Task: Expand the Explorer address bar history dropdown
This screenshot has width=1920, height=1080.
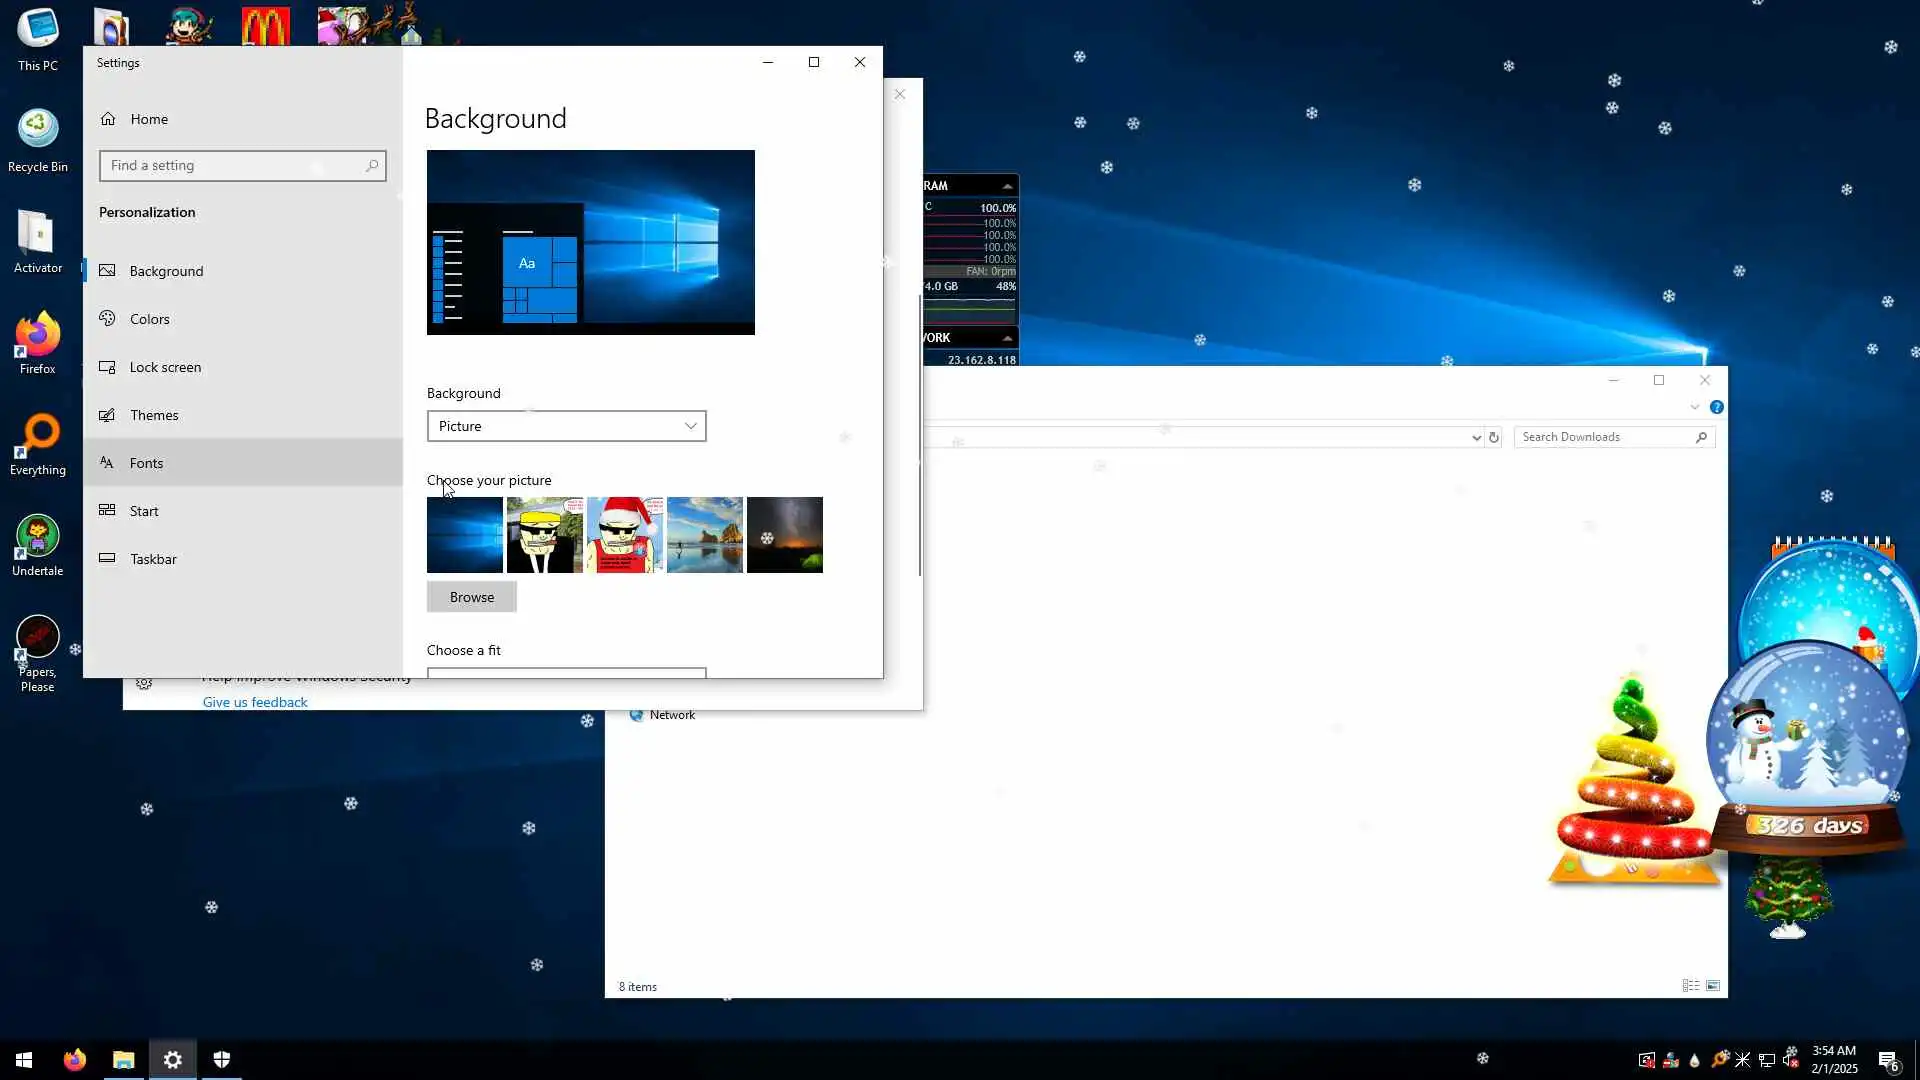Action: click(x=1476, y=438)
